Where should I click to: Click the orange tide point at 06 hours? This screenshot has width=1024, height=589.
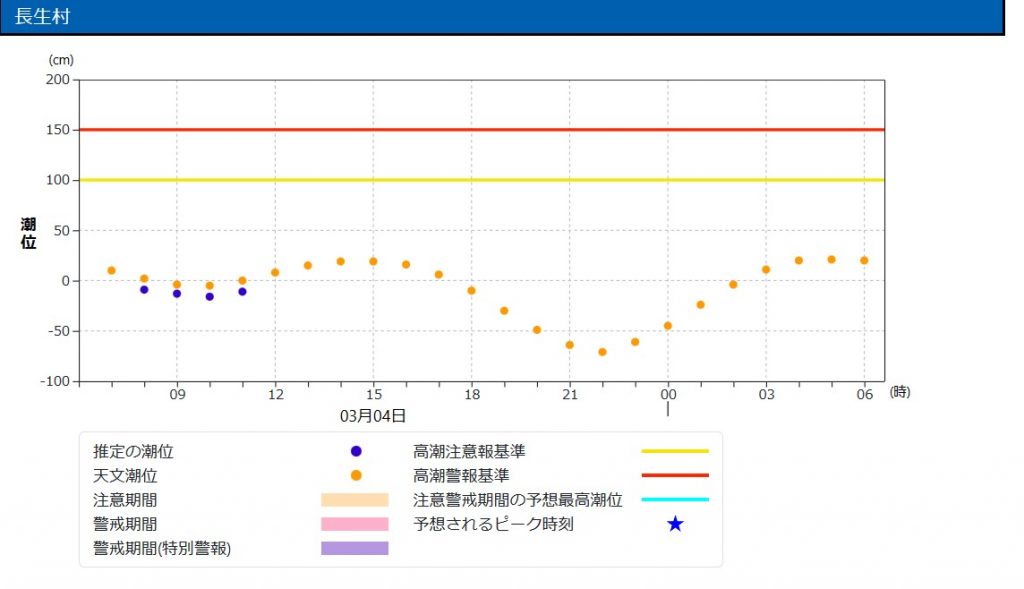(x=864, y=260)
